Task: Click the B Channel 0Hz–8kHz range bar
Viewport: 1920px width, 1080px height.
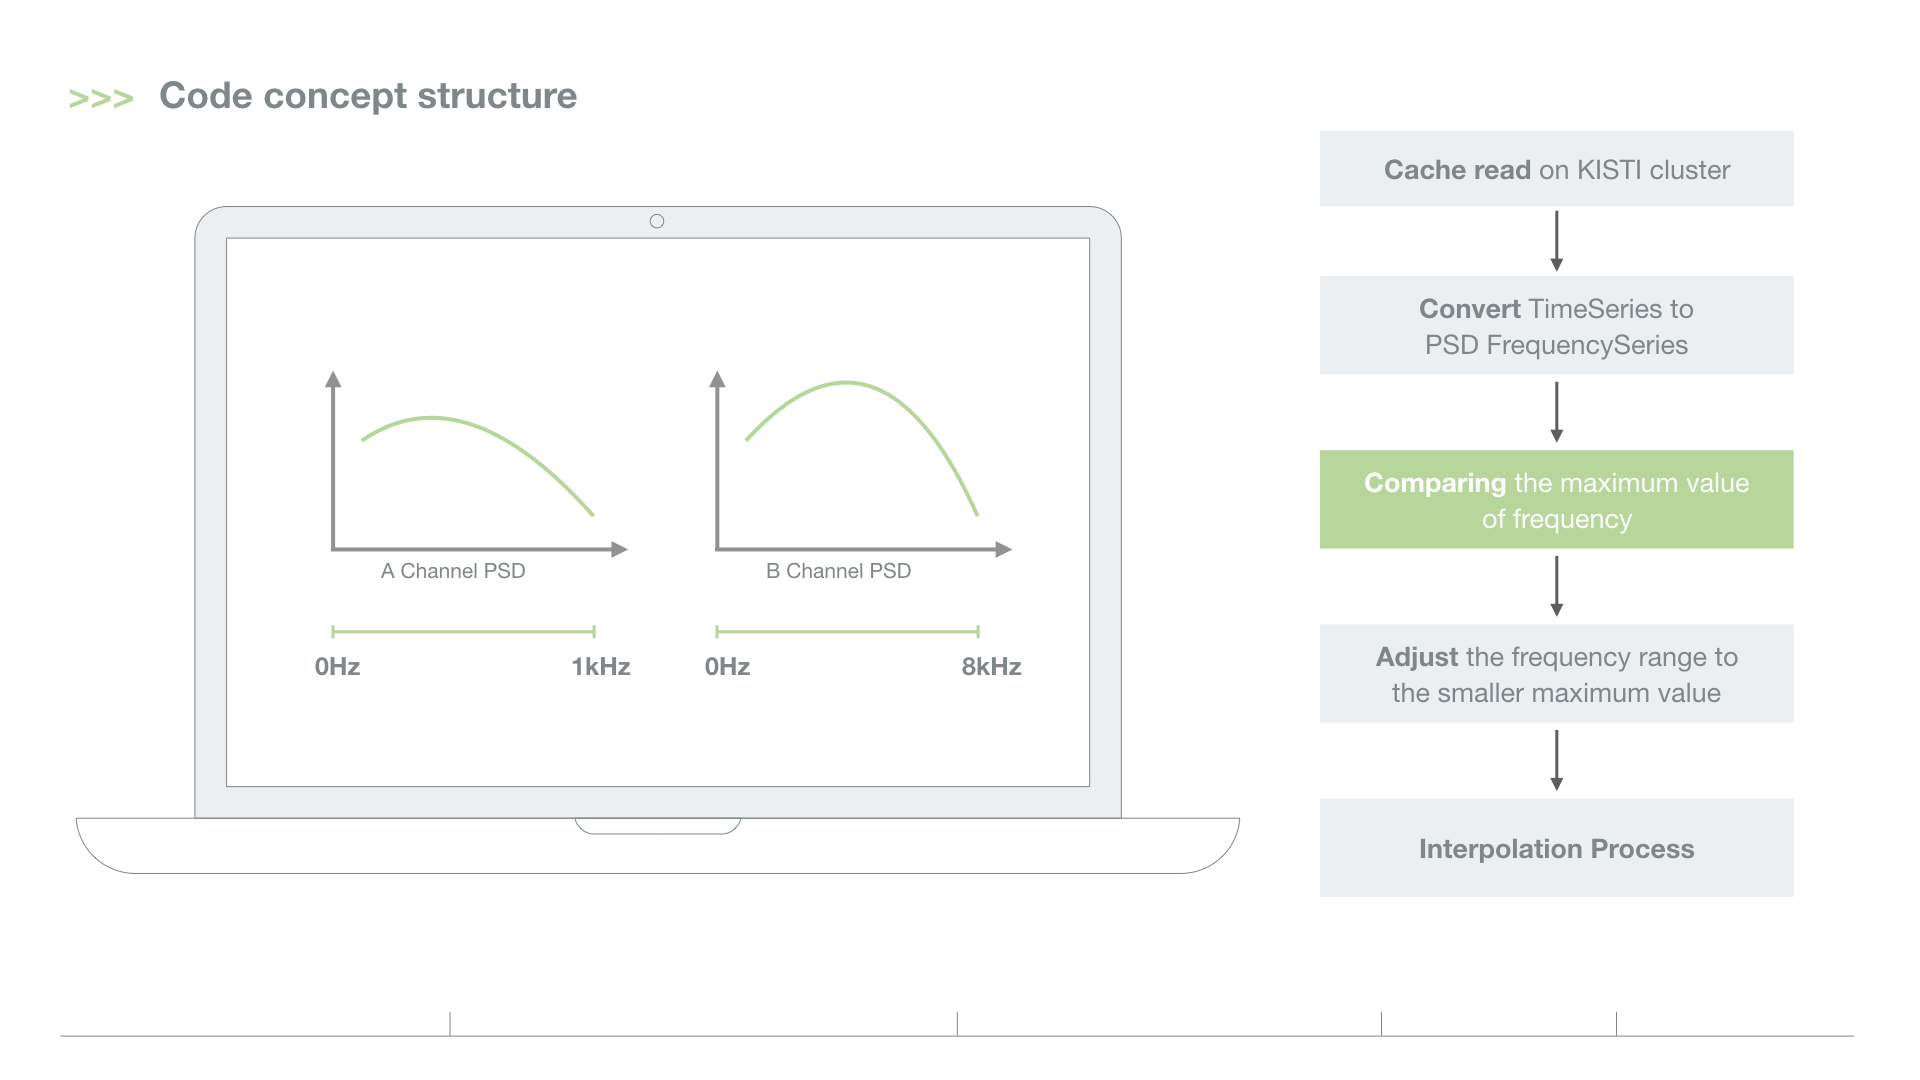Action: pyautogui.click(x=847, y=632)
